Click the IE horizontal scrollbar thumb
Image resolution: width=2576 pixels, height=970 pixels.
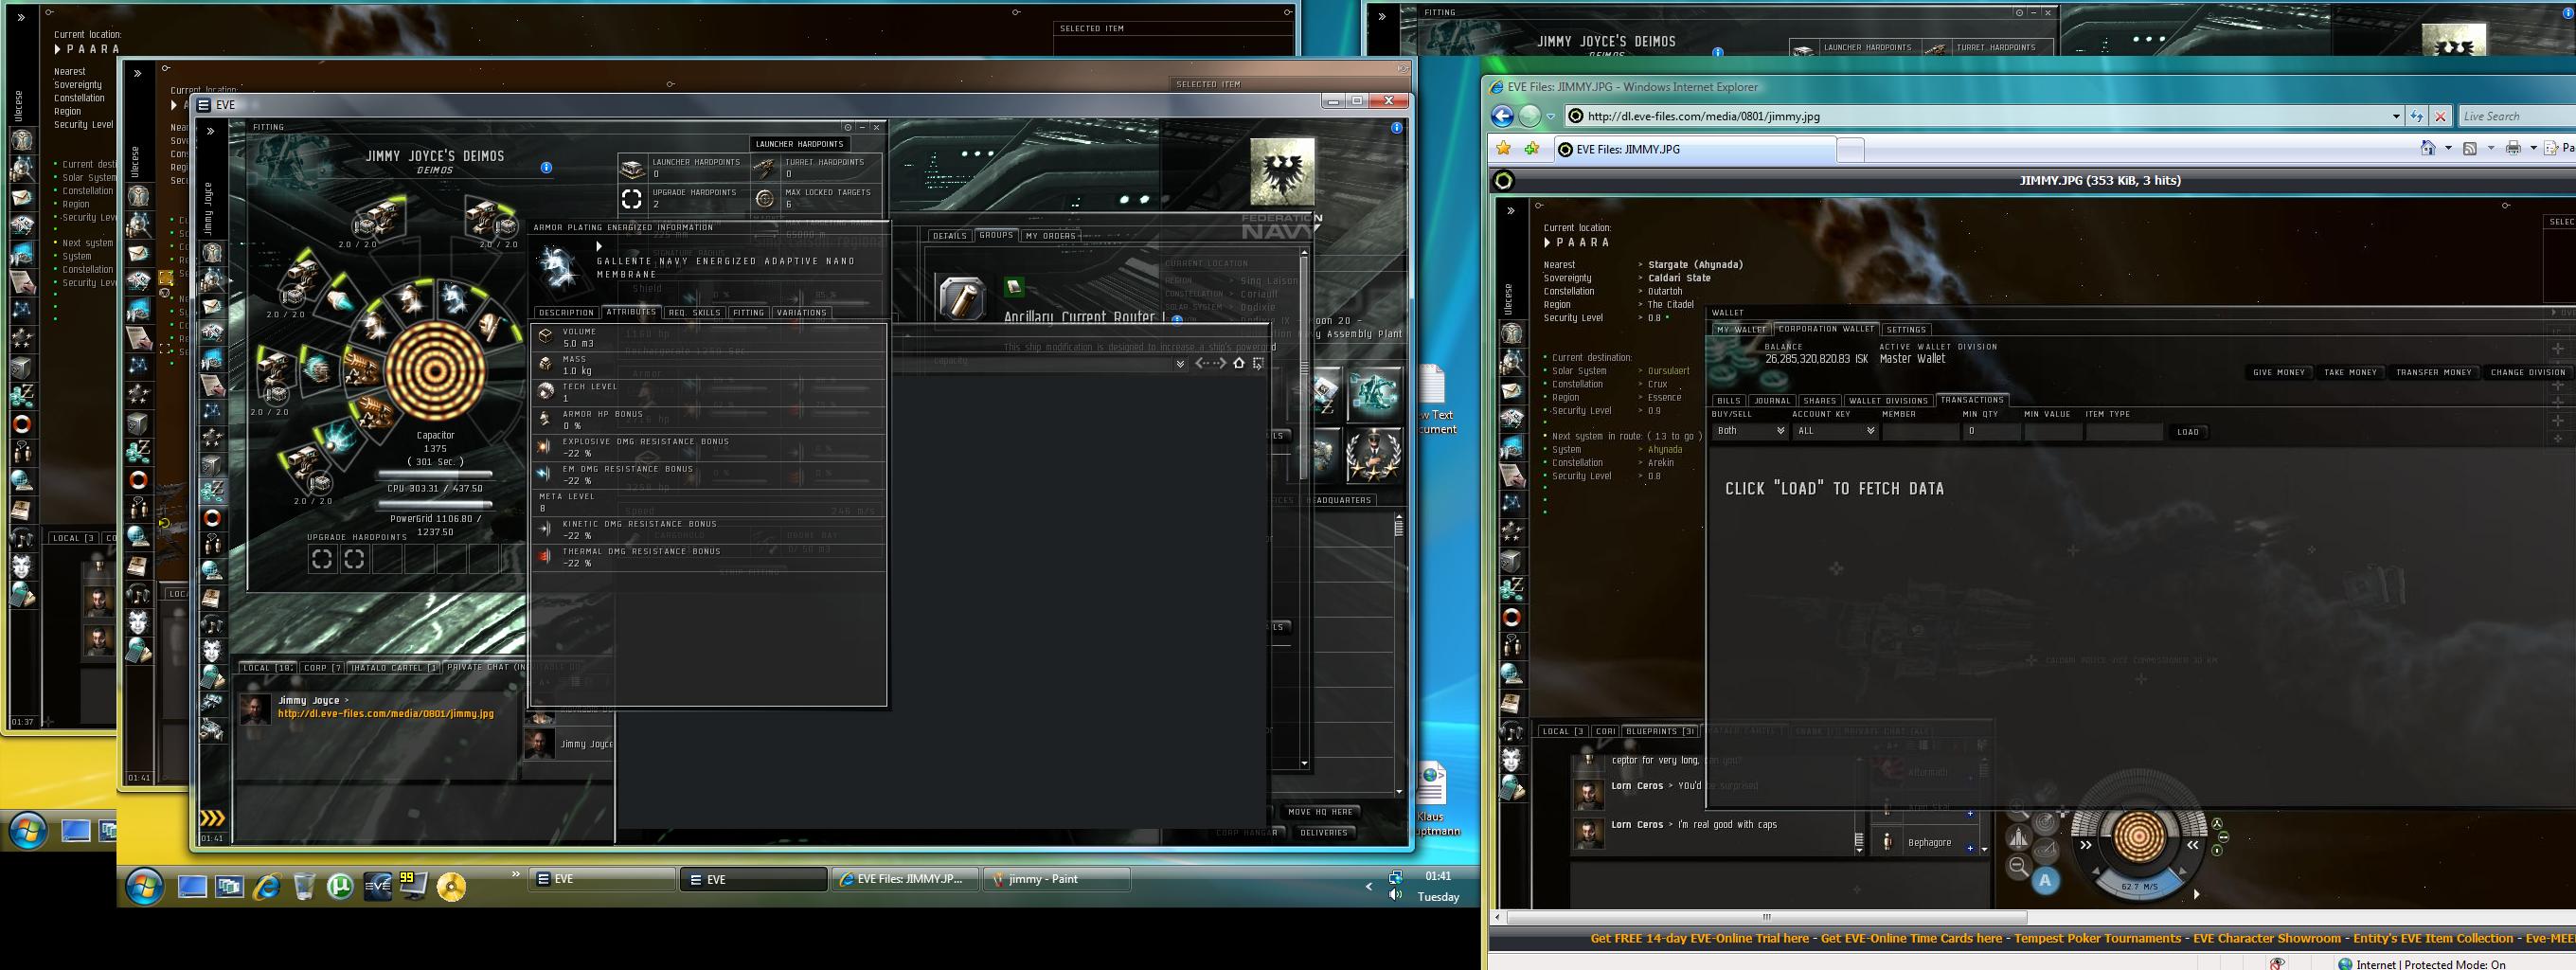(x=1767, y=917)
